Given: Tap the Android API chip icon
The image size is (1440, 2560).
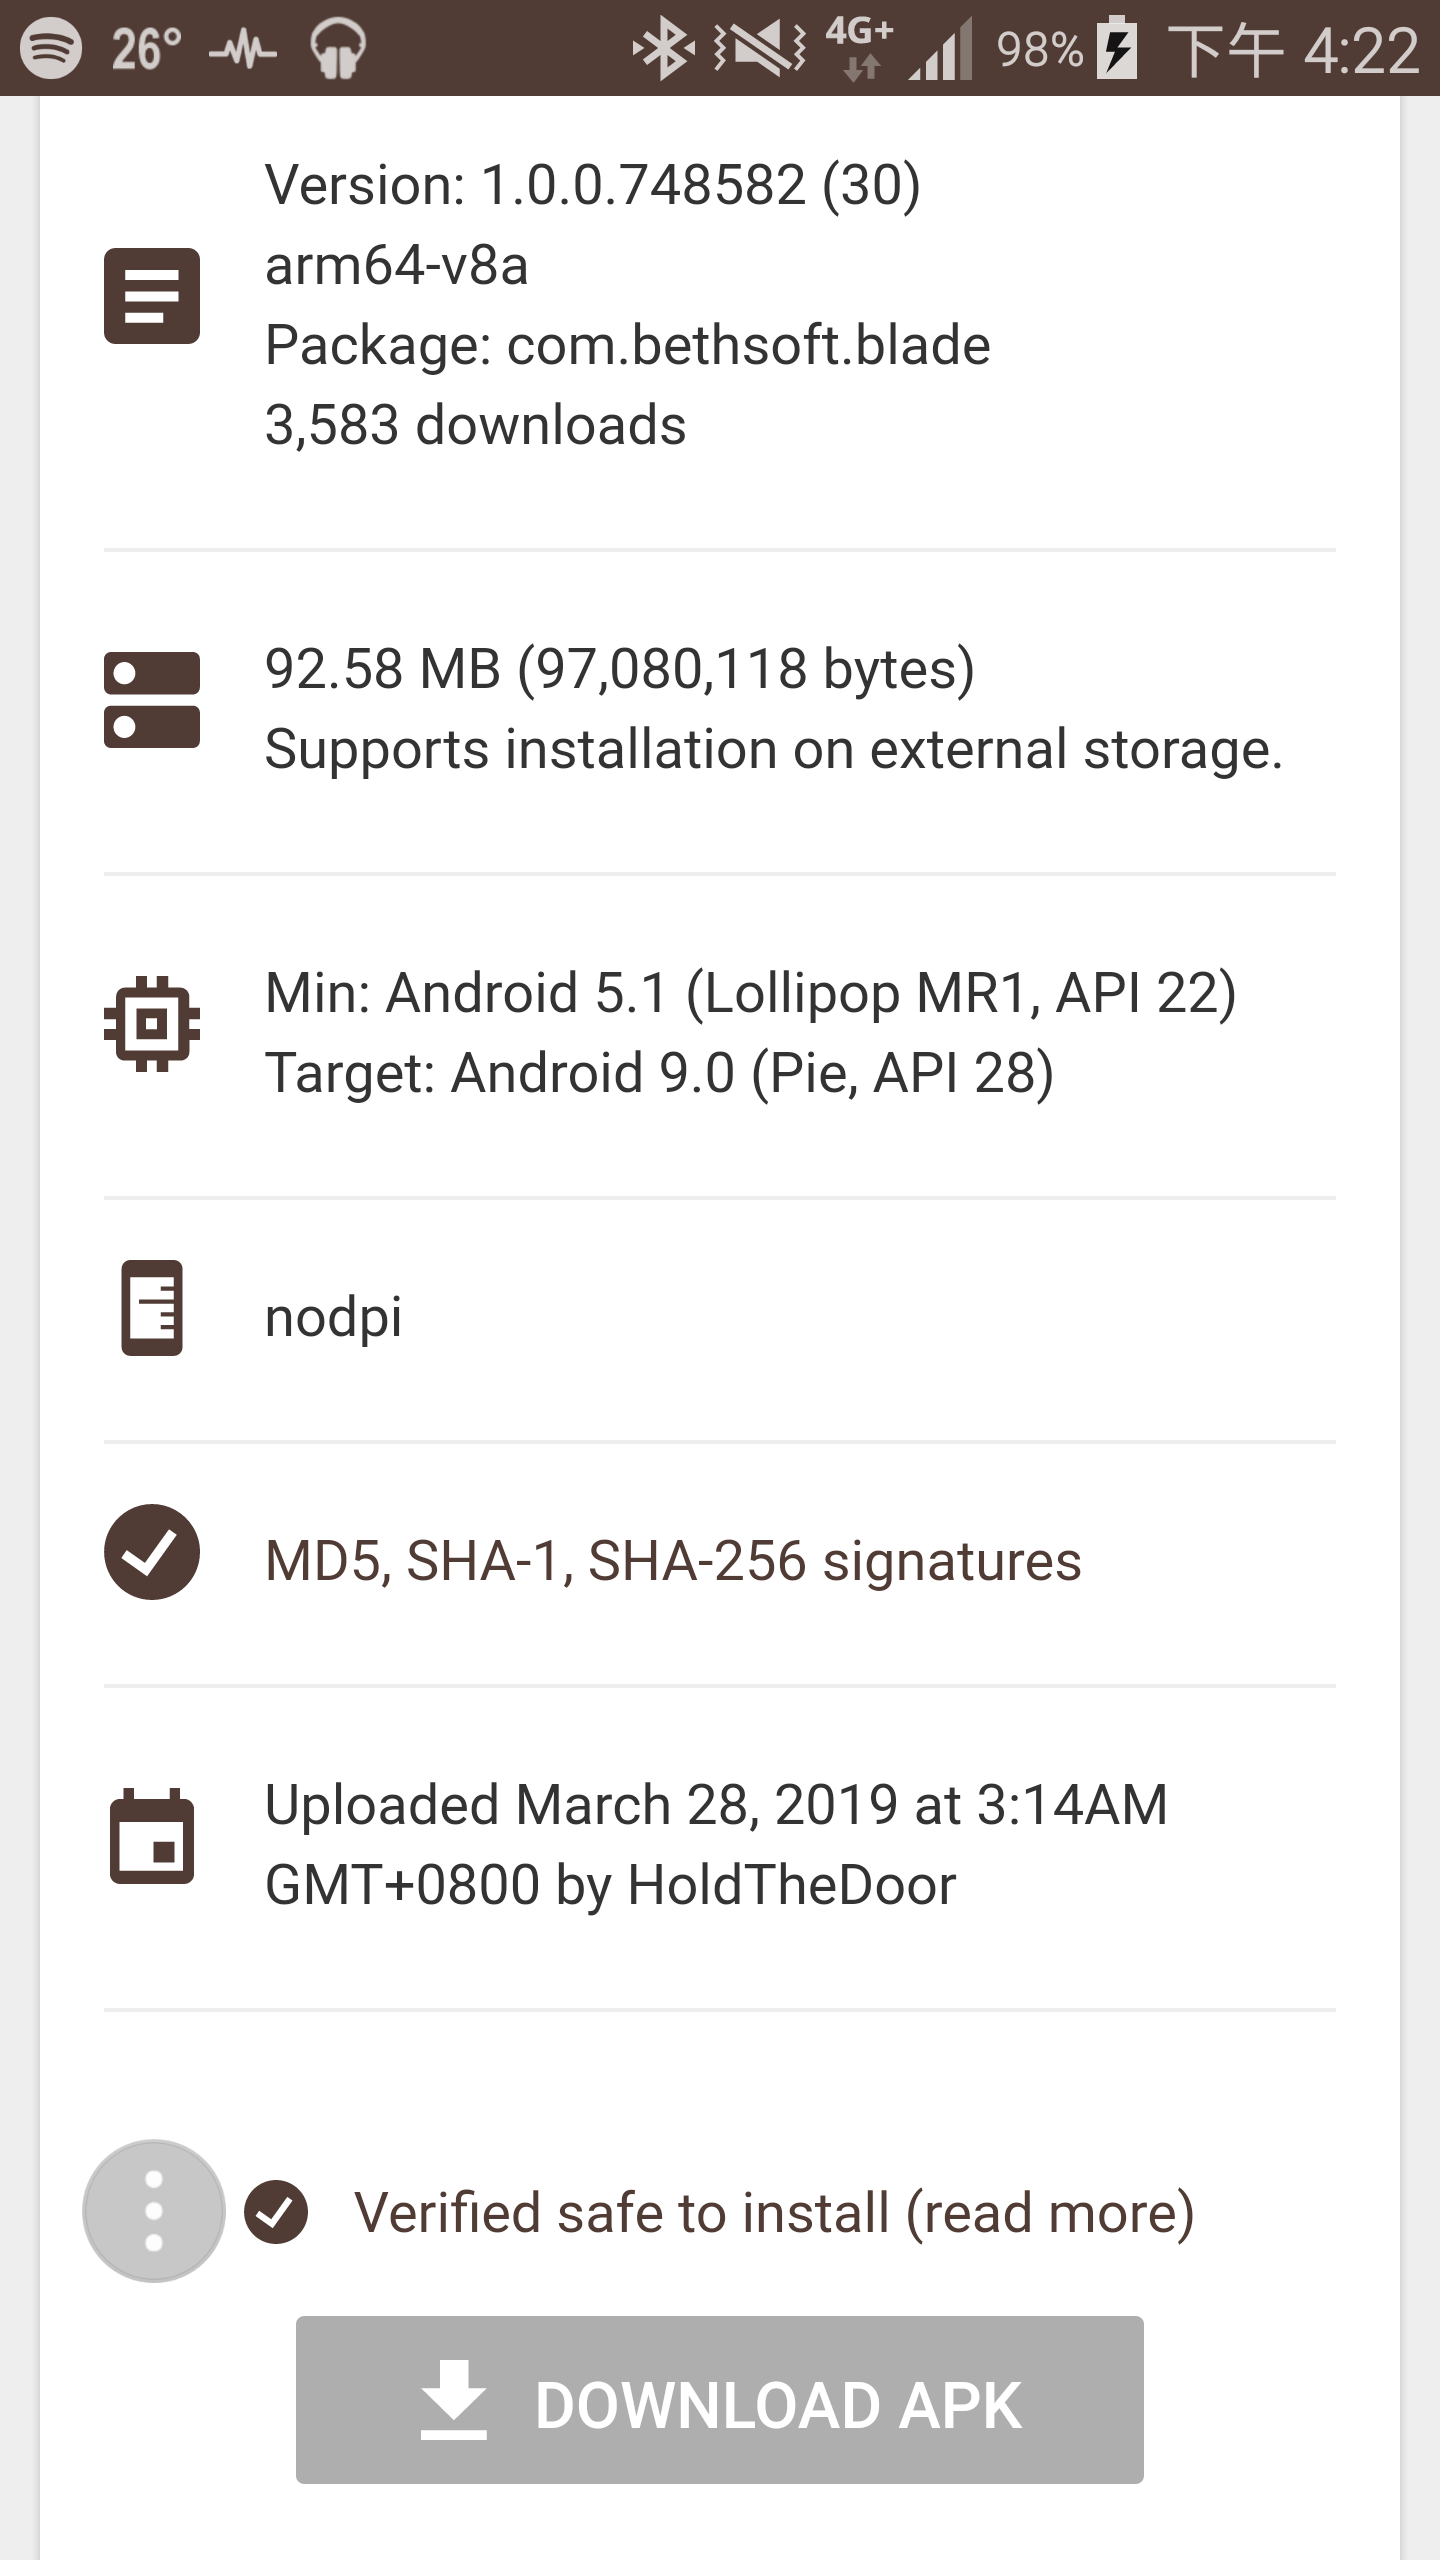Looking at the screenshot, I should coord(152,1024).
